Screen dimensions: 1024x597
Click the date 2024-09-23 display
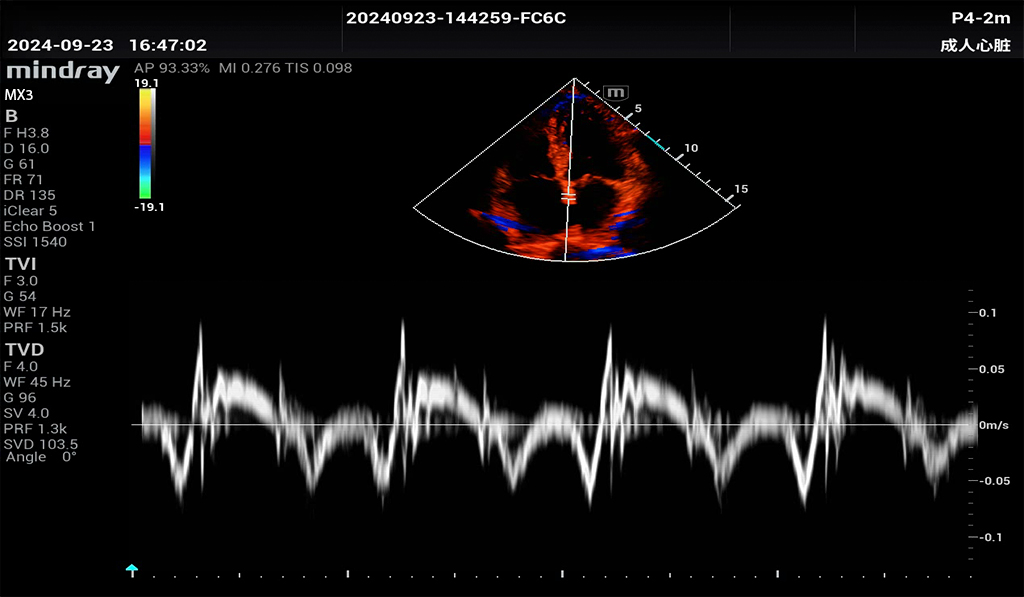click(61, 46)
